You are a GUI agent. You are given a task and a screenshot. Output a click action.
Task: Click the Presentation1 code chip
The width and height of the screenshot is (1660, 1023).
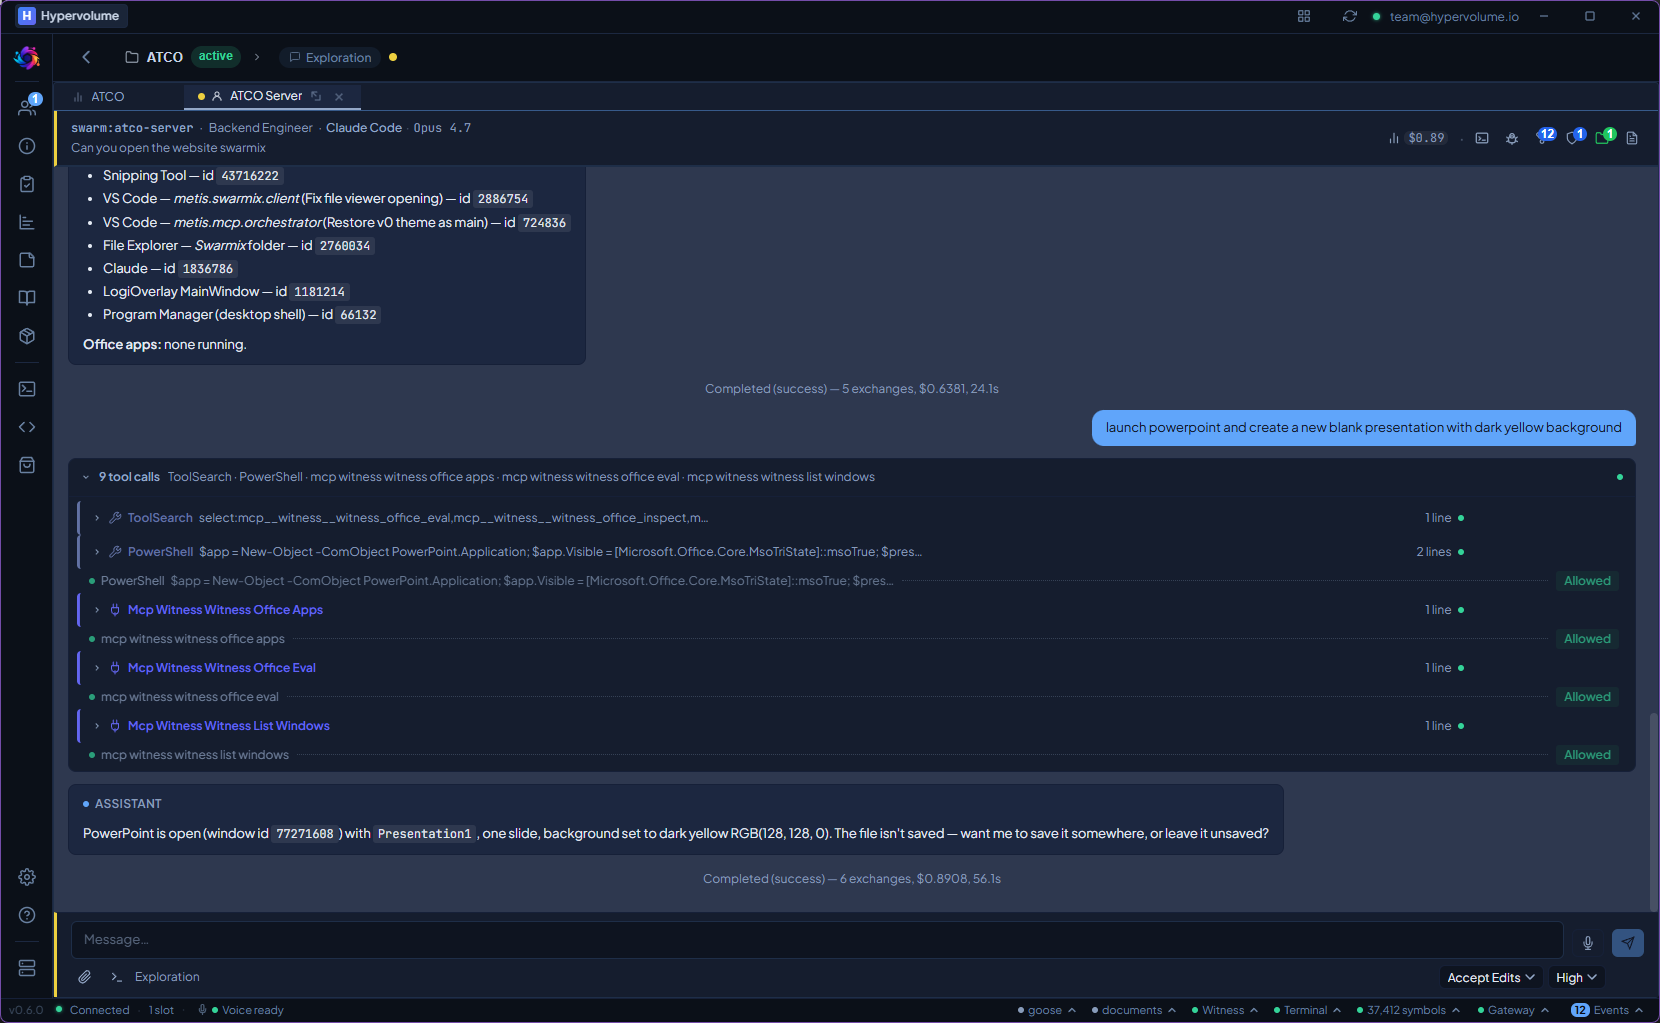[x=424, y=834]
